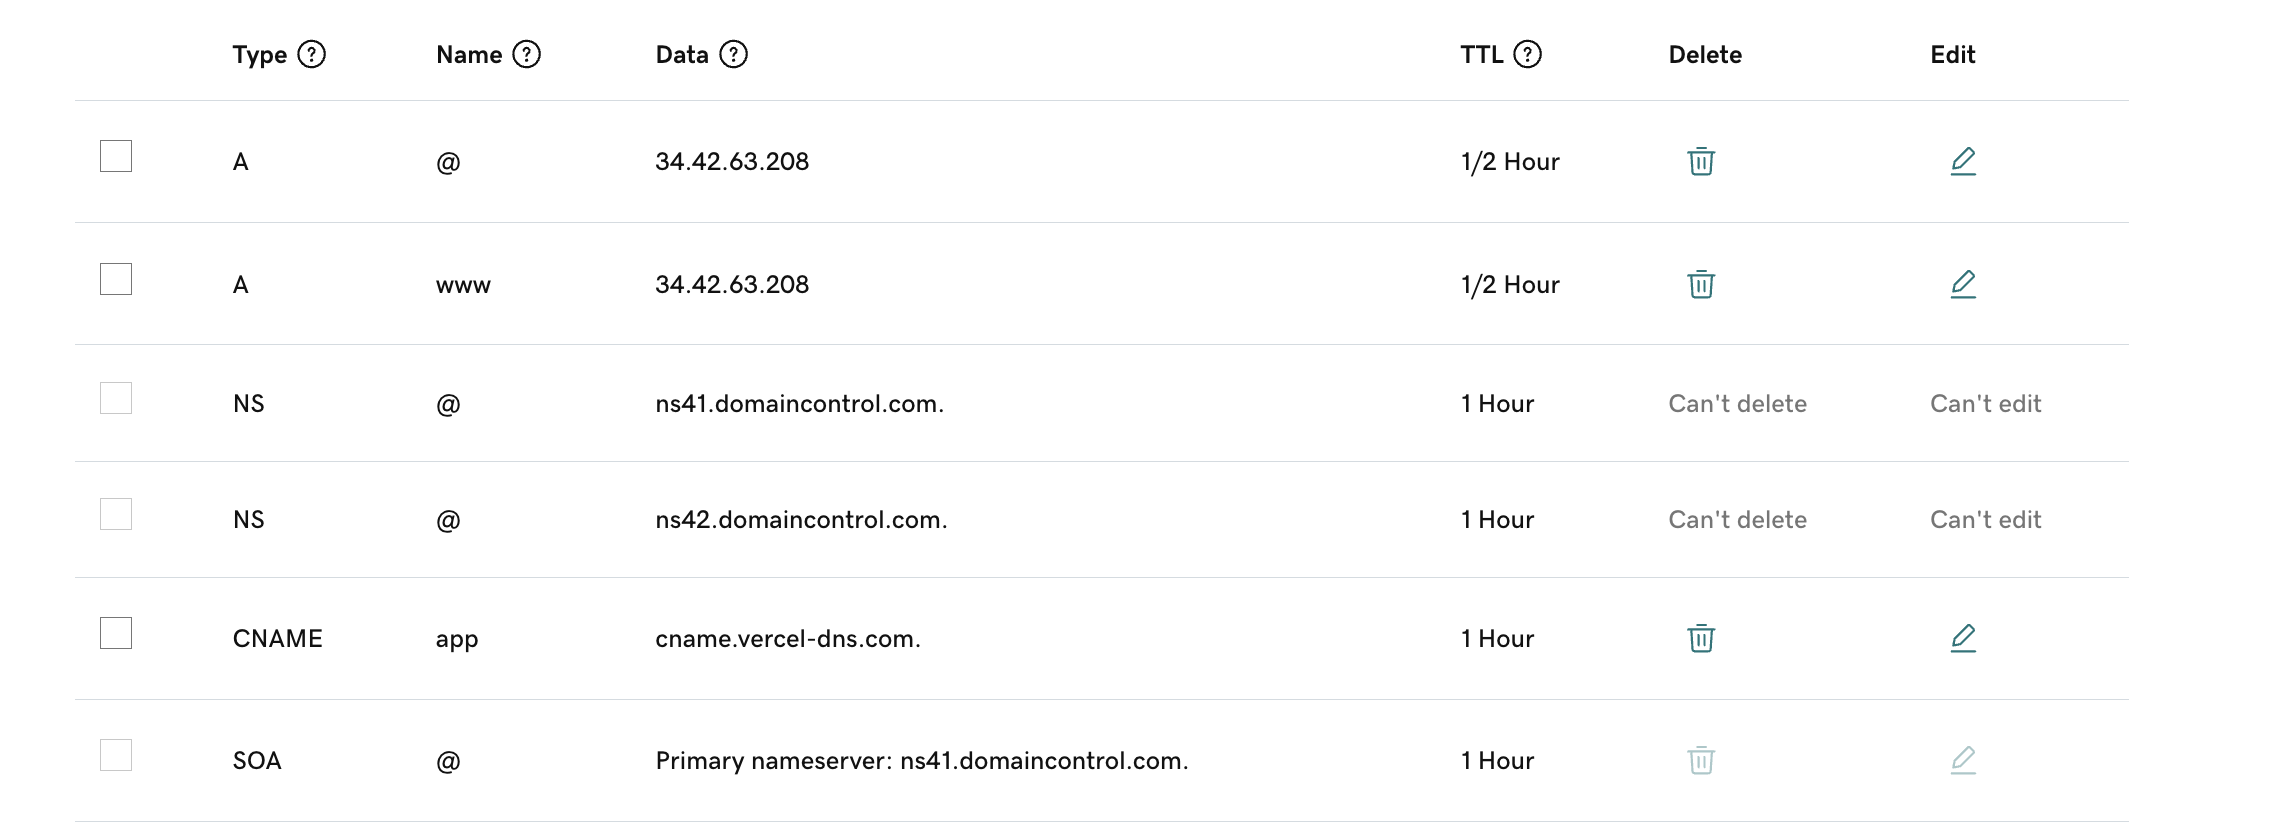This screenshot has width=2284, height=836.
Task: Click the SOA record's edit pencil
Action: coord(1963,760)
